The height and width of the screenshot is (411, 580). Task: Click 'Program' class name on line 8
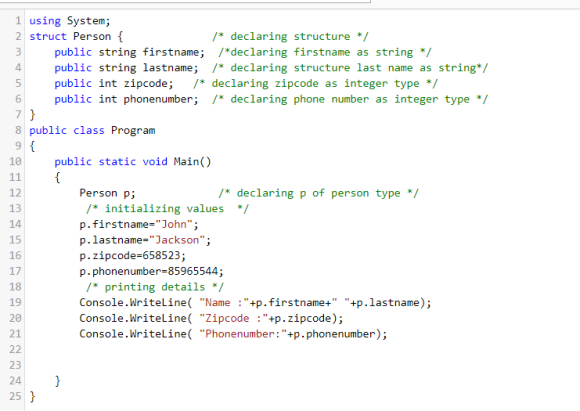[133, 131]
